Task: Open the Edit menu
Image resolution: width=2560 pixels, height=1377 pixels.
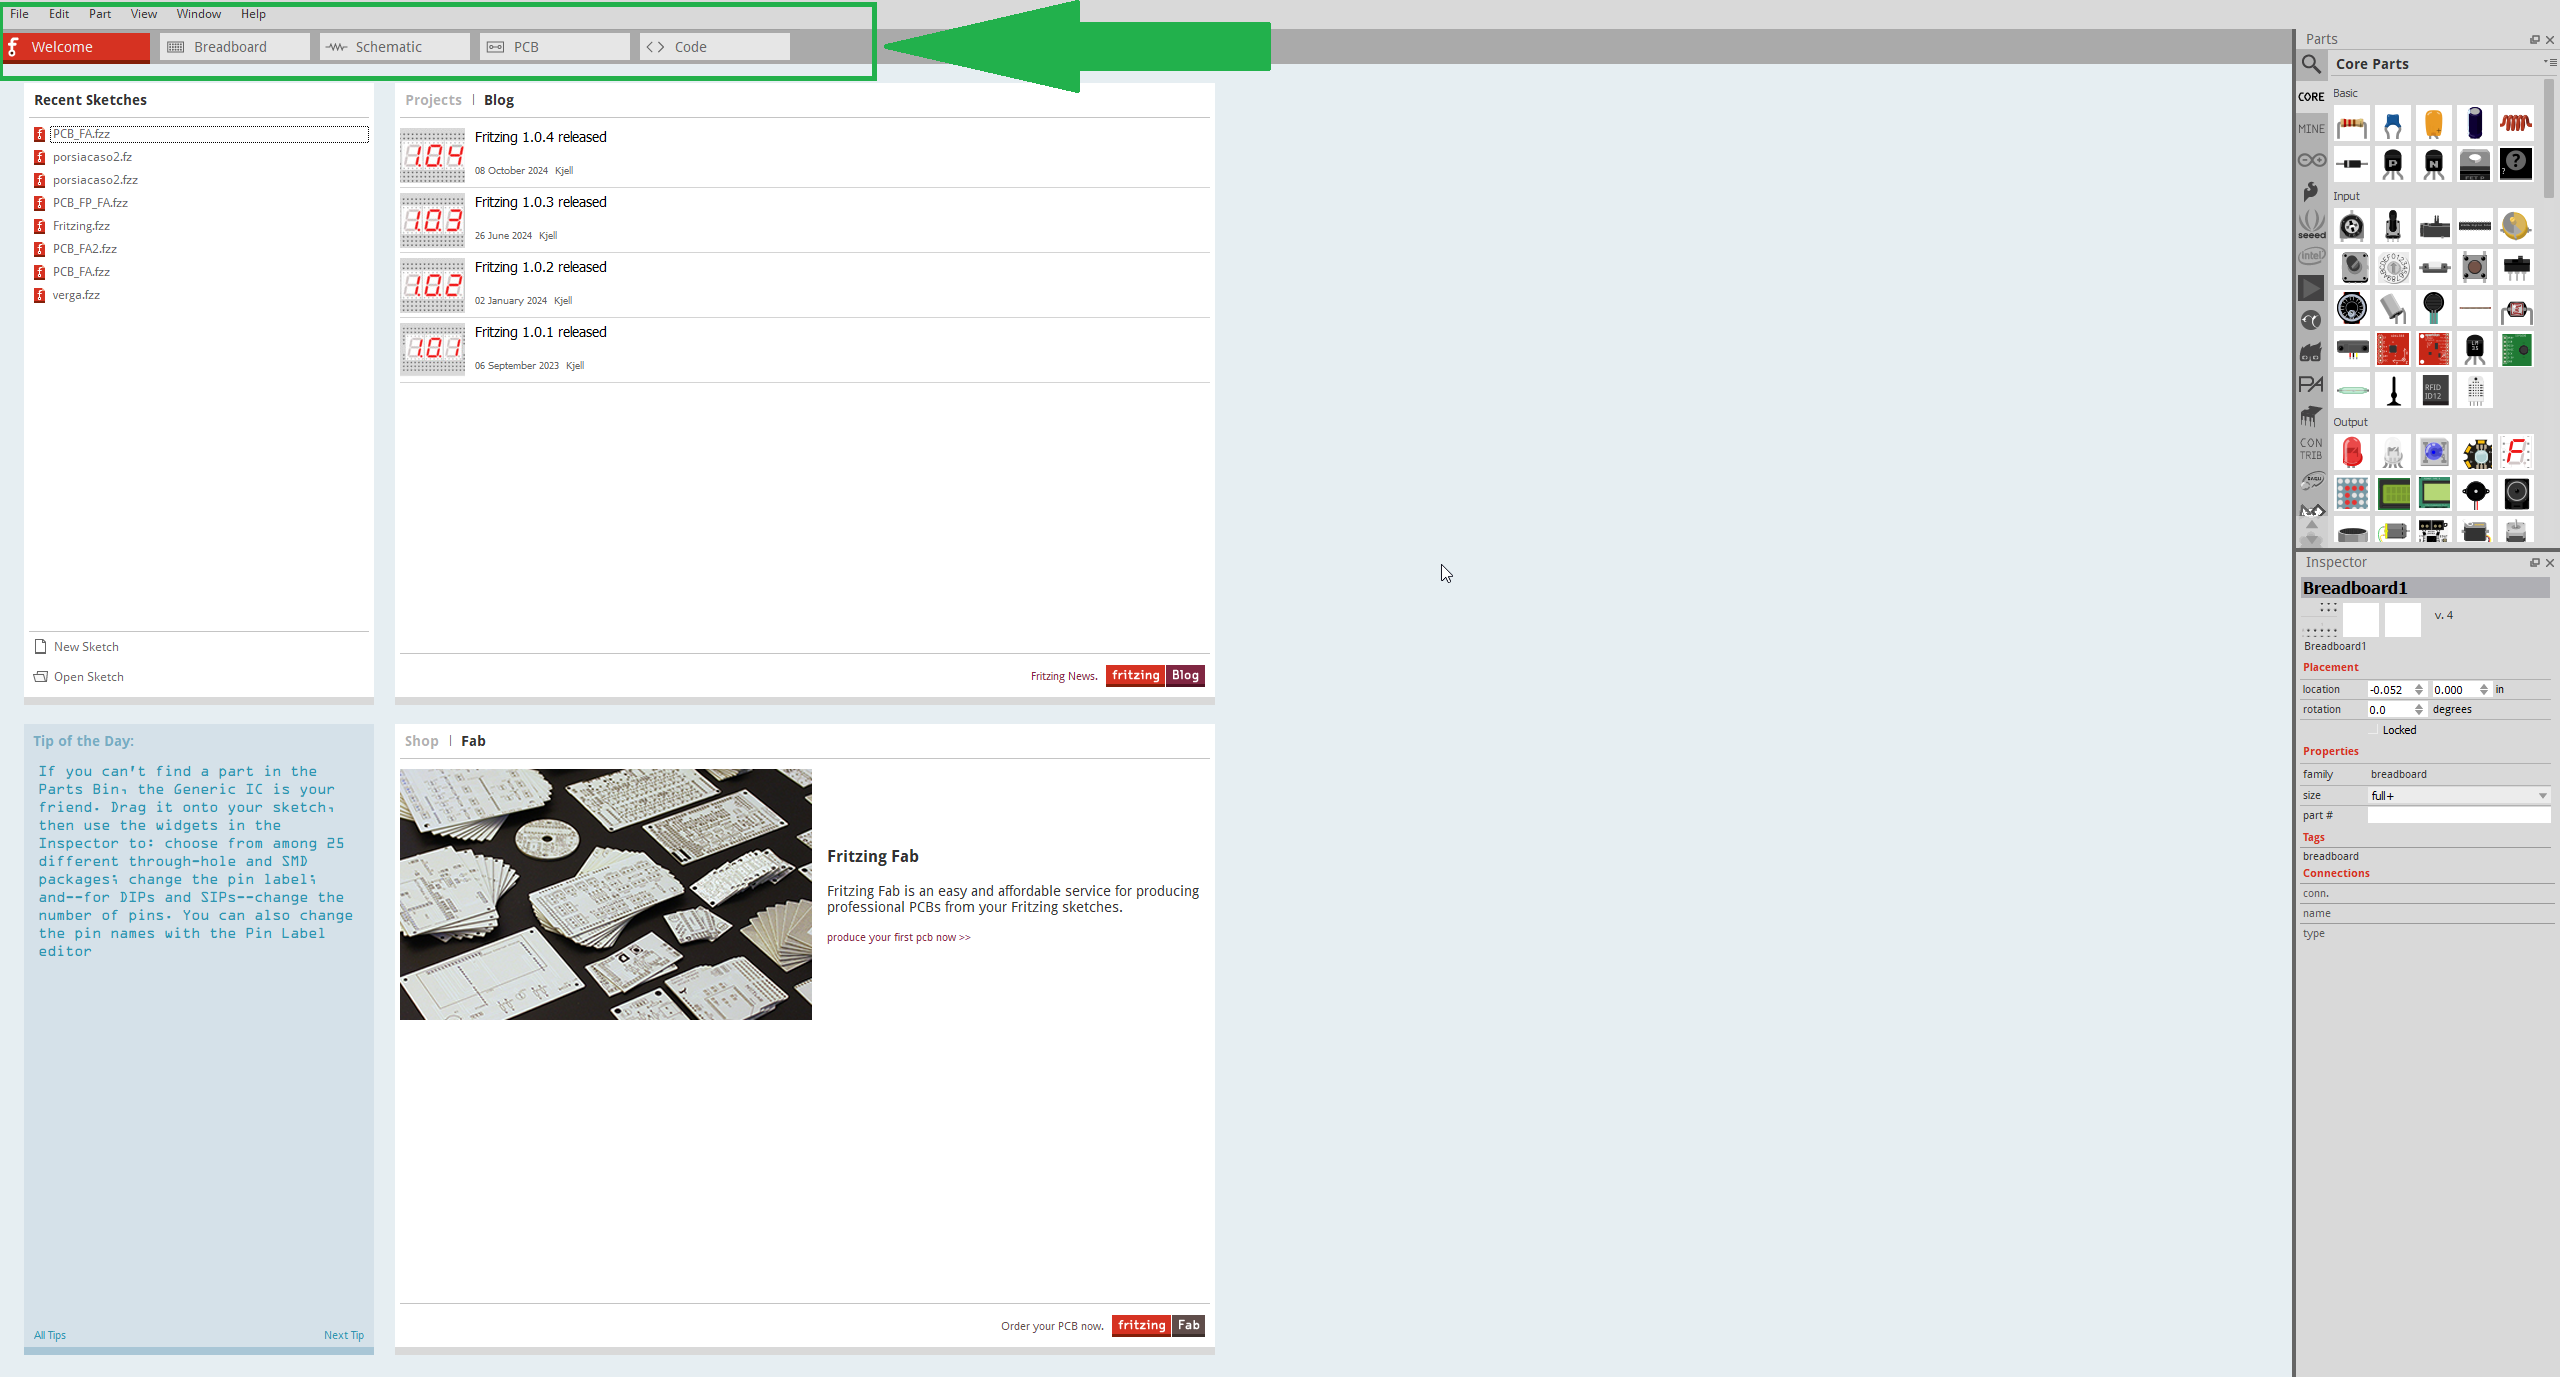Action: [x=59, y=14]
